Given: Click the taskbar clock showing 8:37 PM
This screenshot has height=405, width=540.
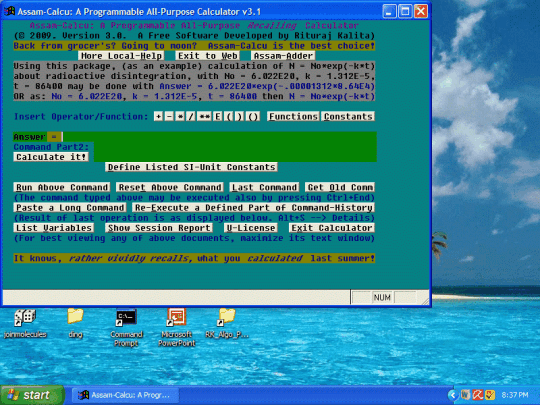Looking at the screenshot, I should point(515,395).
